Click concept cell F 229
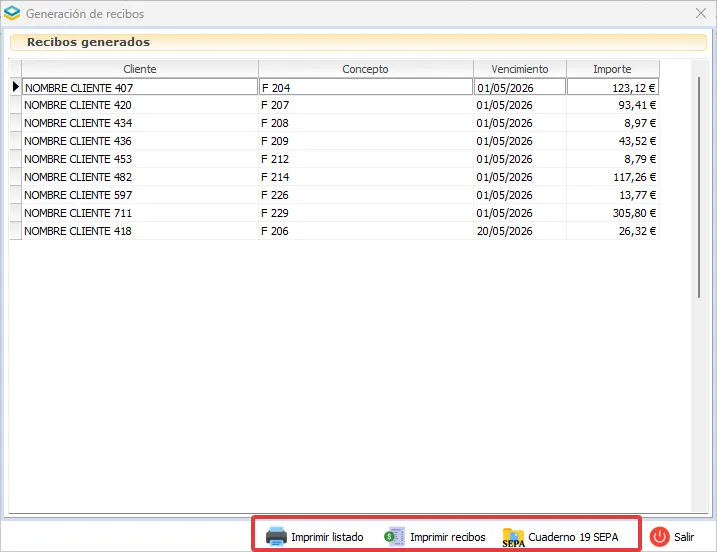The height and width of the screenshot is (552, 717). point(366,213)
